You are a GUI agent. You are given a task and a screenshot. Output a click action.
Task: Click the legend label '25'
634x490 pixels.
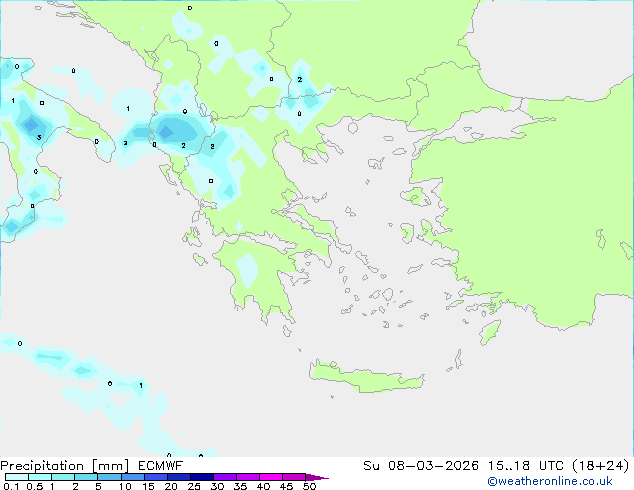pos(194,486)
